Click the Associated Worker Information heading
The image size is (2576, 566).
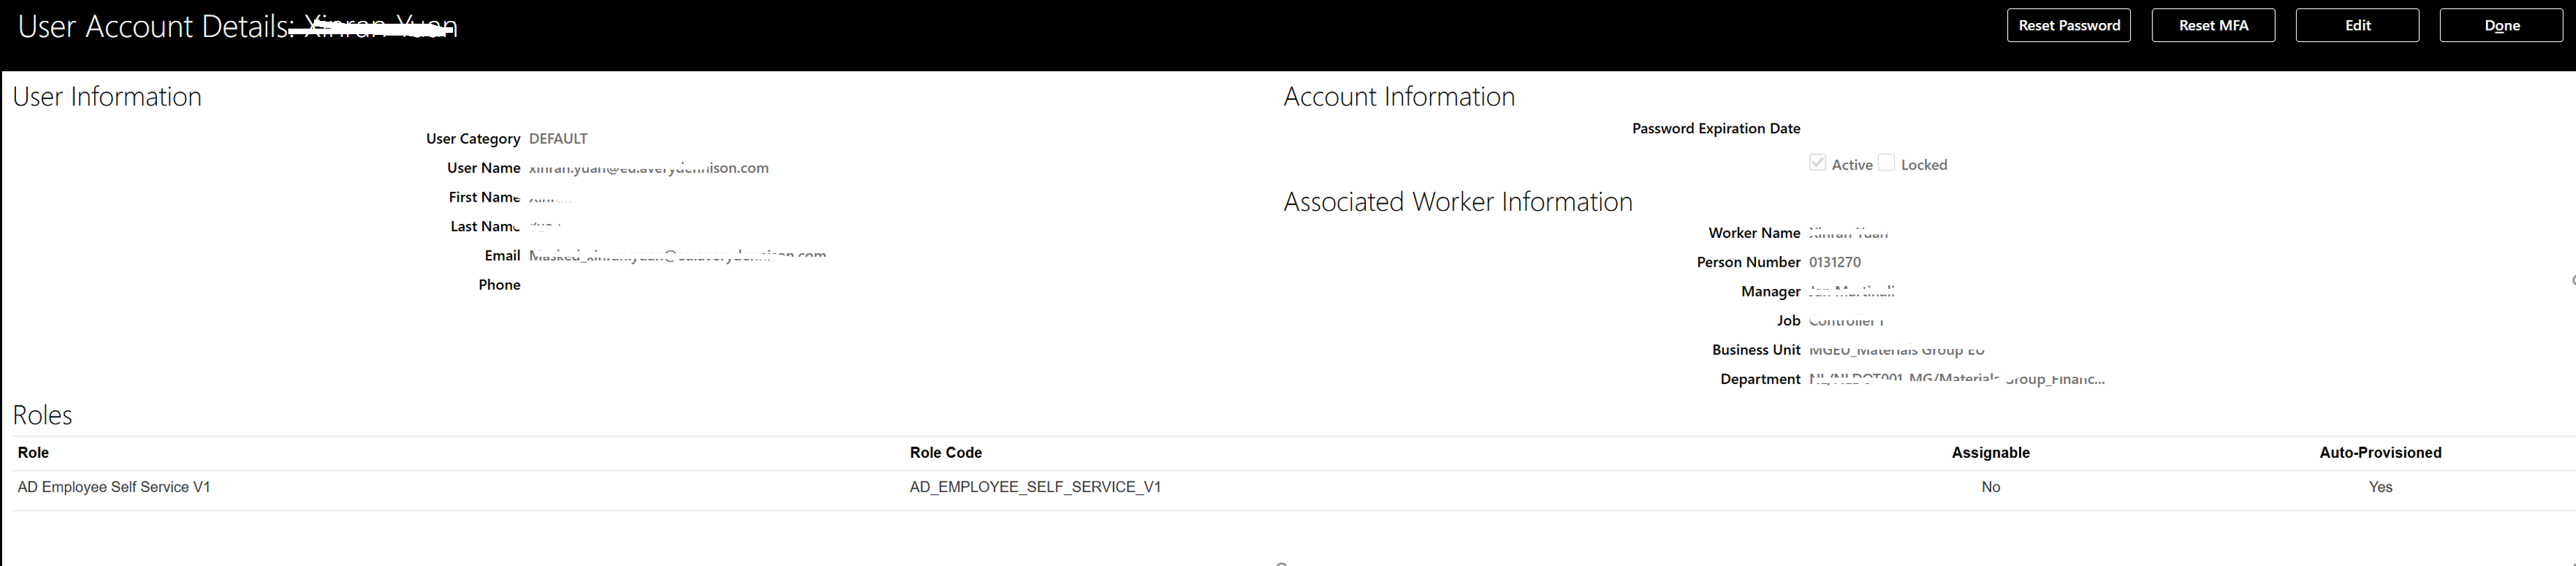pos(1457,201)
